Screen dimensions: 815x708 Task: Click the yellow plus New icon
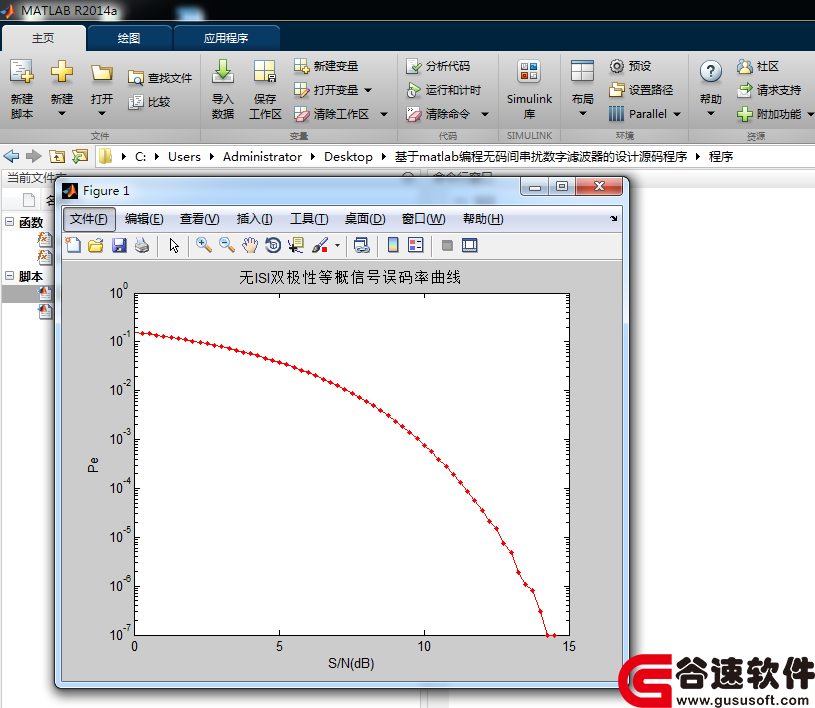point(61,71)
